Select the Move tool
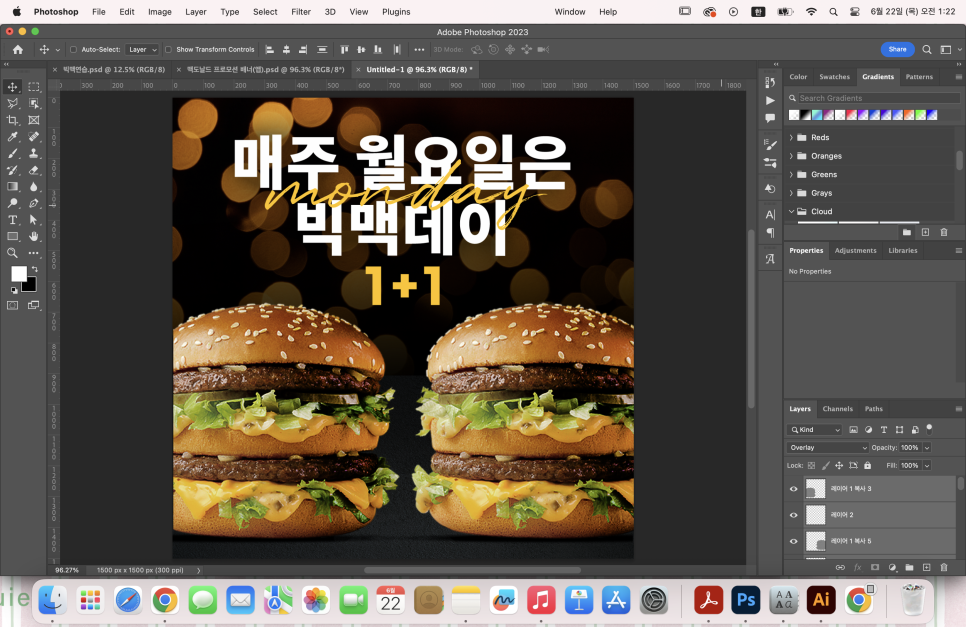 (12, 87)
